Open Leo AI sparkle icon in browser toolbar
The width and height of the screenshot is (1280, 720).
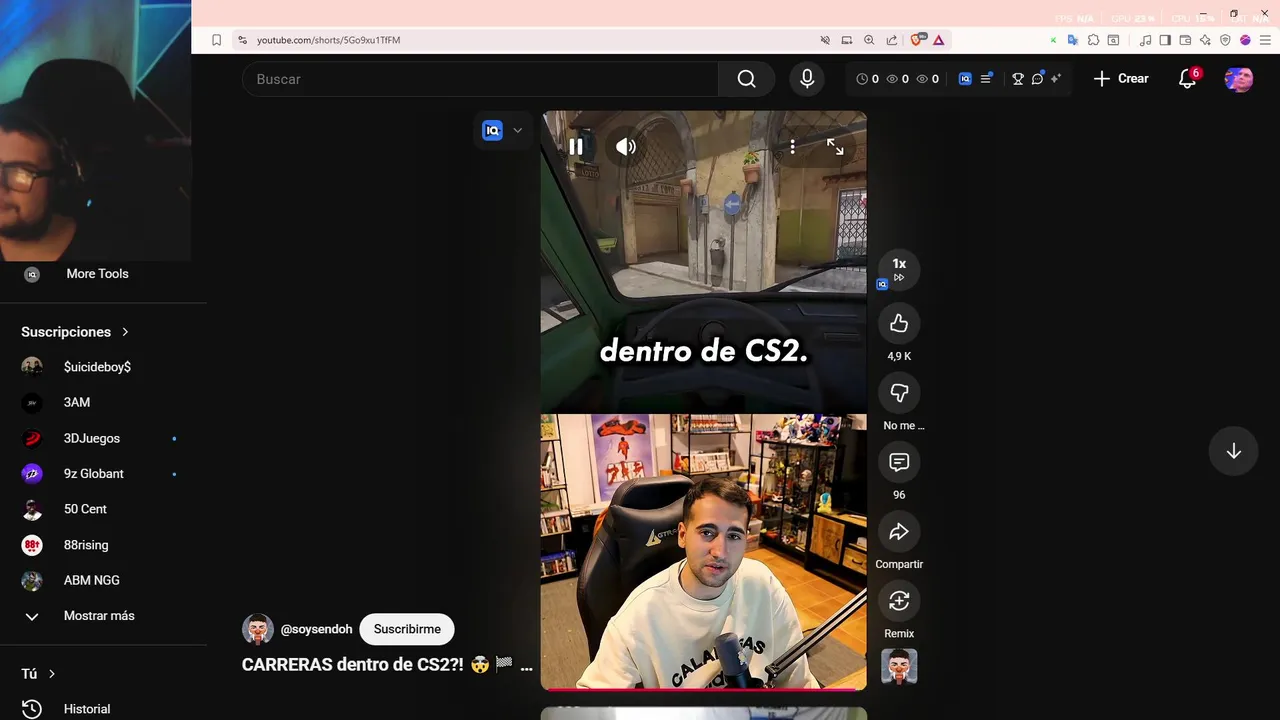coord(1205,40)
